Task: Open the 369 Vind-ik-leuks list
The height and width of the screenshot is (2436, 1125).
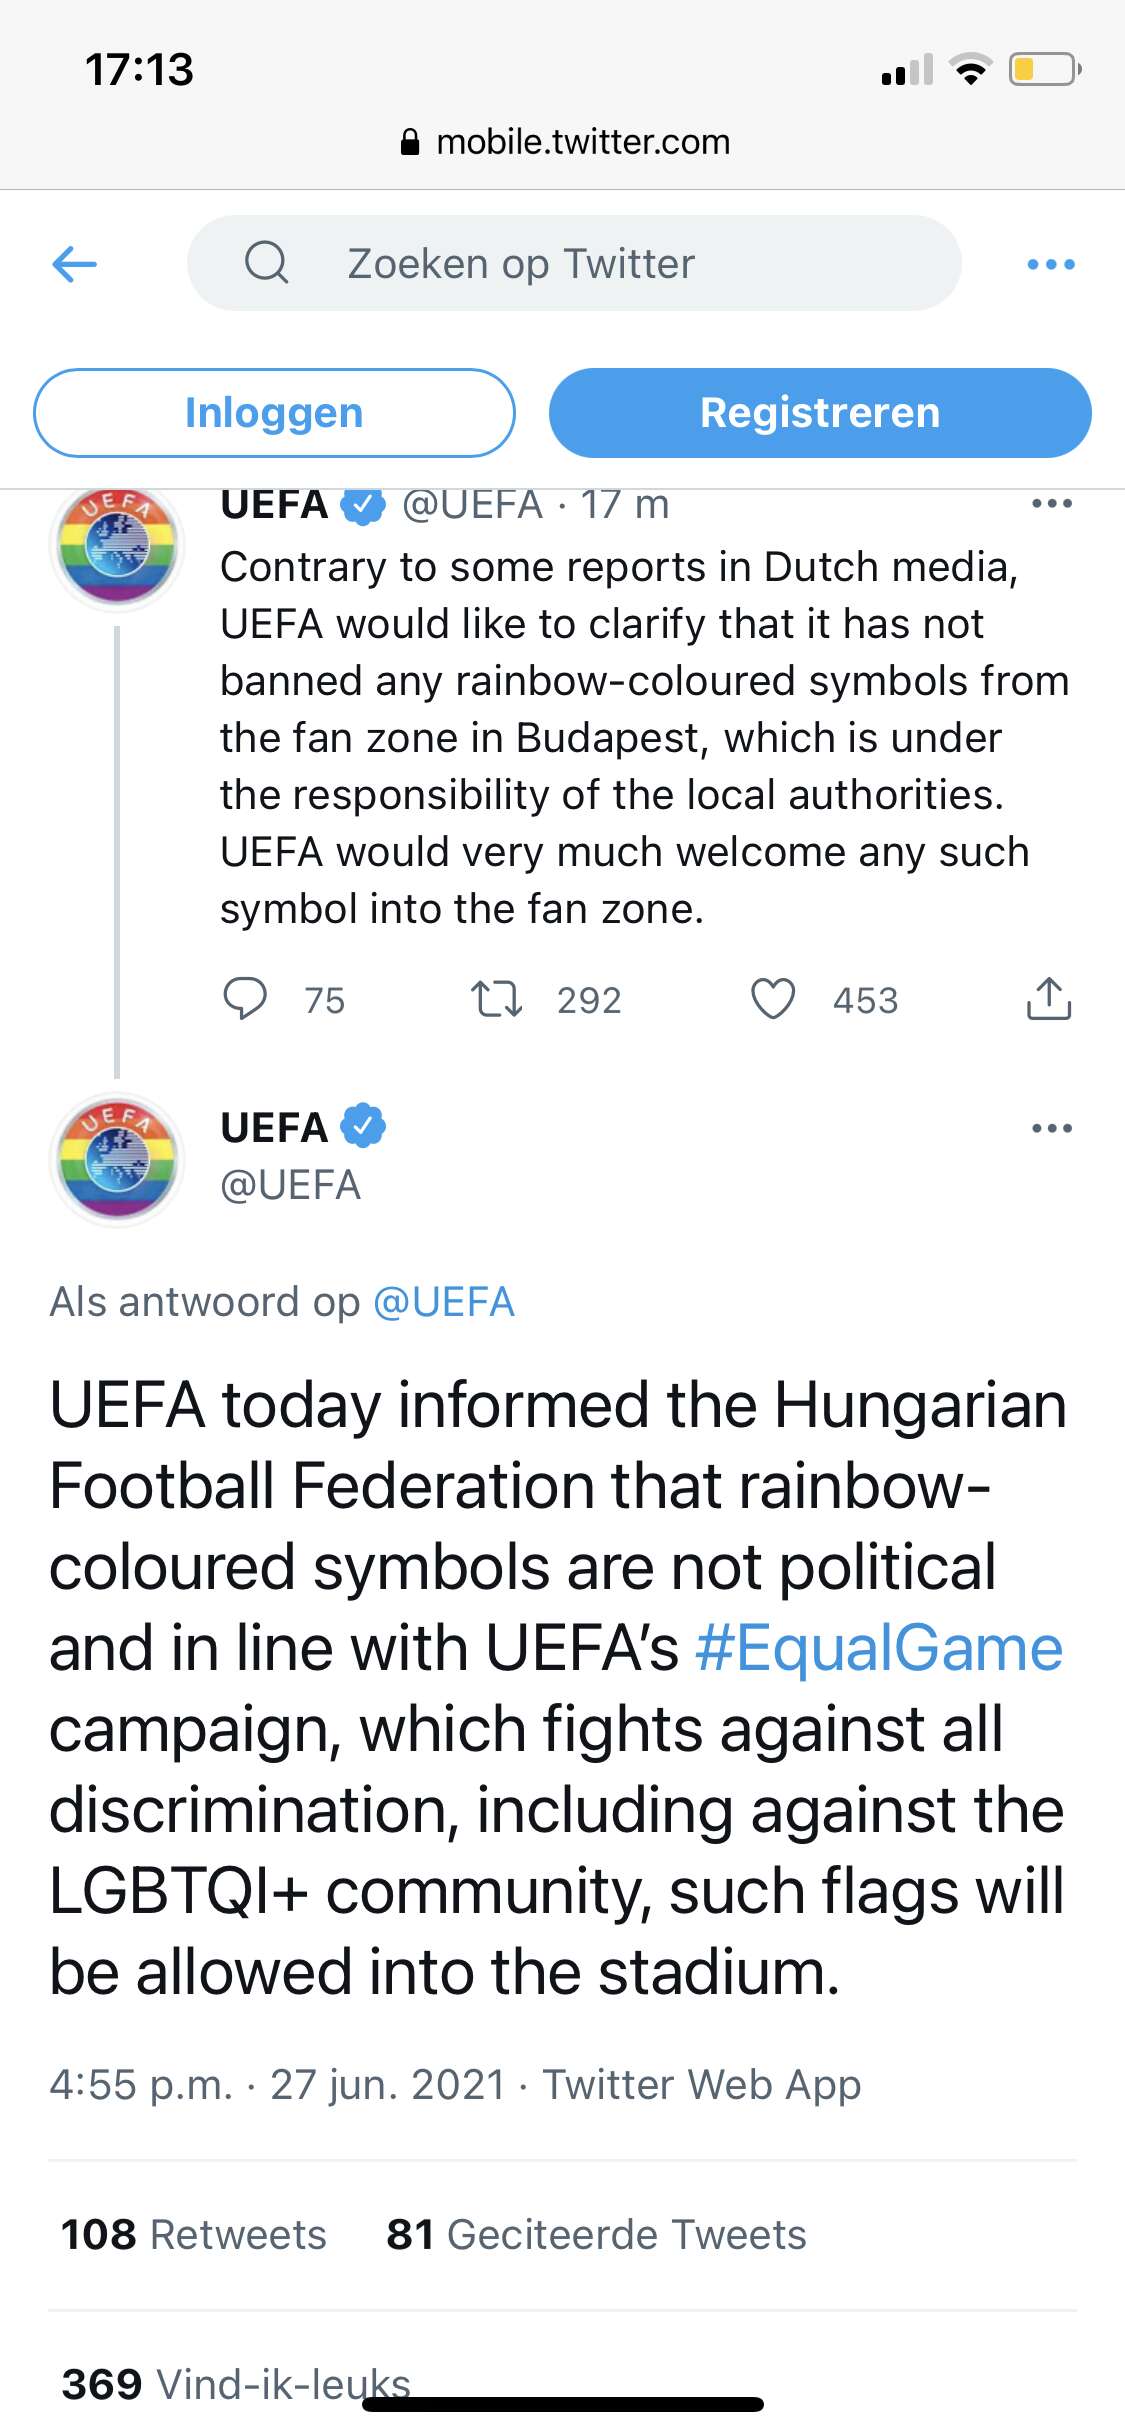Action: pos(236,2384)
